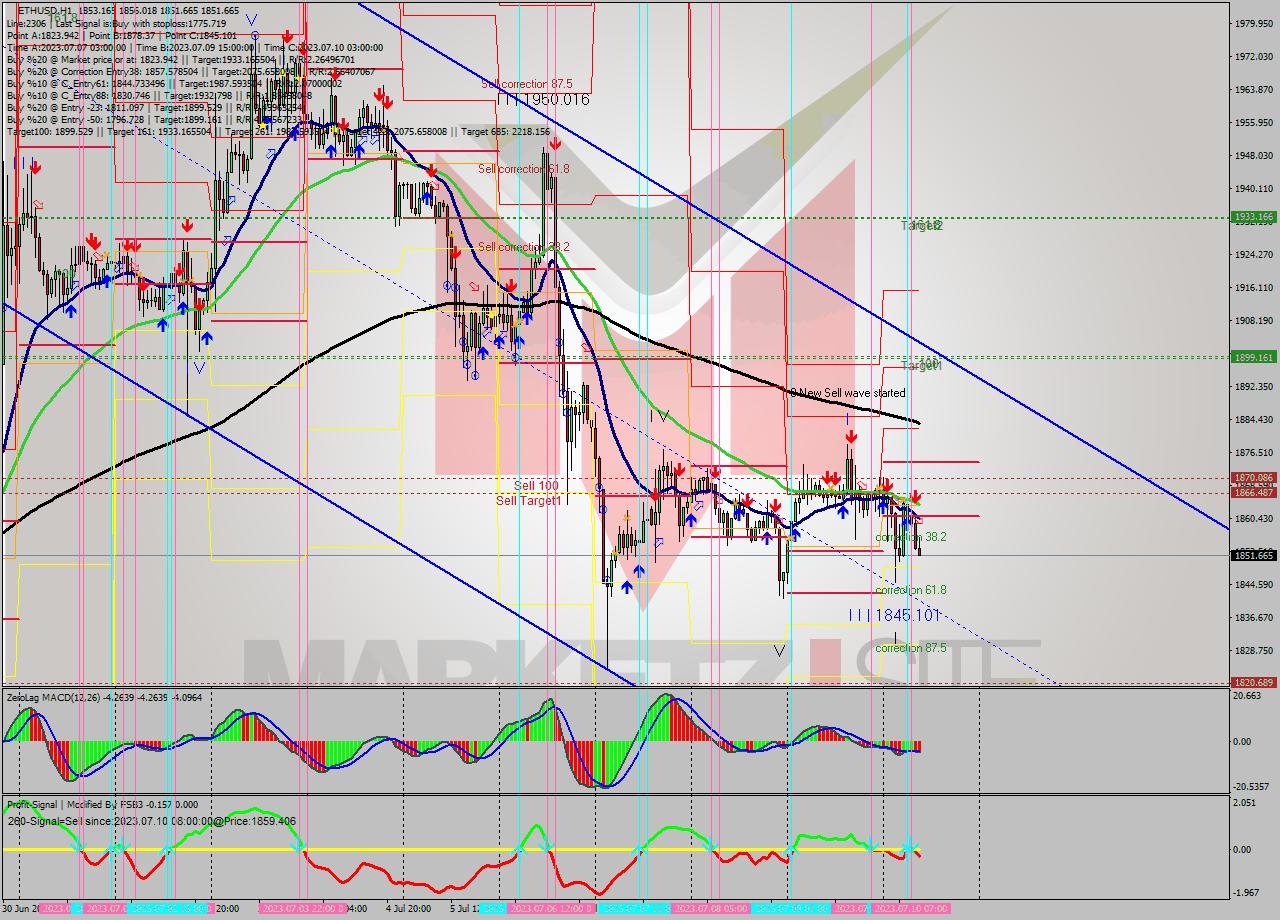The height and width of the screenshot is (920, 1280).
Task: Click the pink '2023.07.10 07:00' time marker
Action: click(910, 908)
